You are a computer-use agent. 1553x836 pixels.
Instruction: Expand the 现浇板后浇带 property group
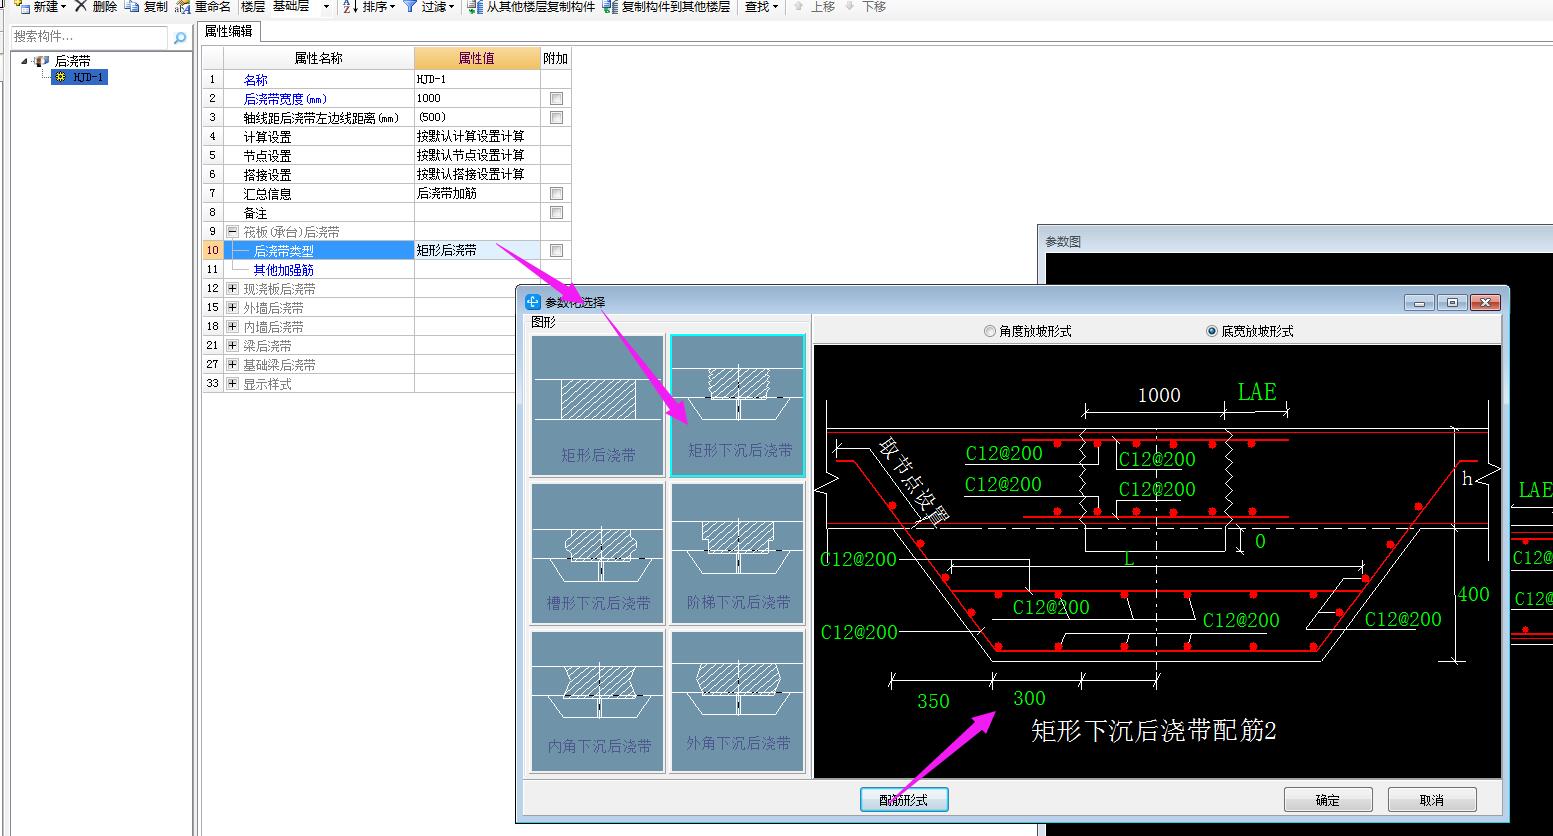pos(232,289)
